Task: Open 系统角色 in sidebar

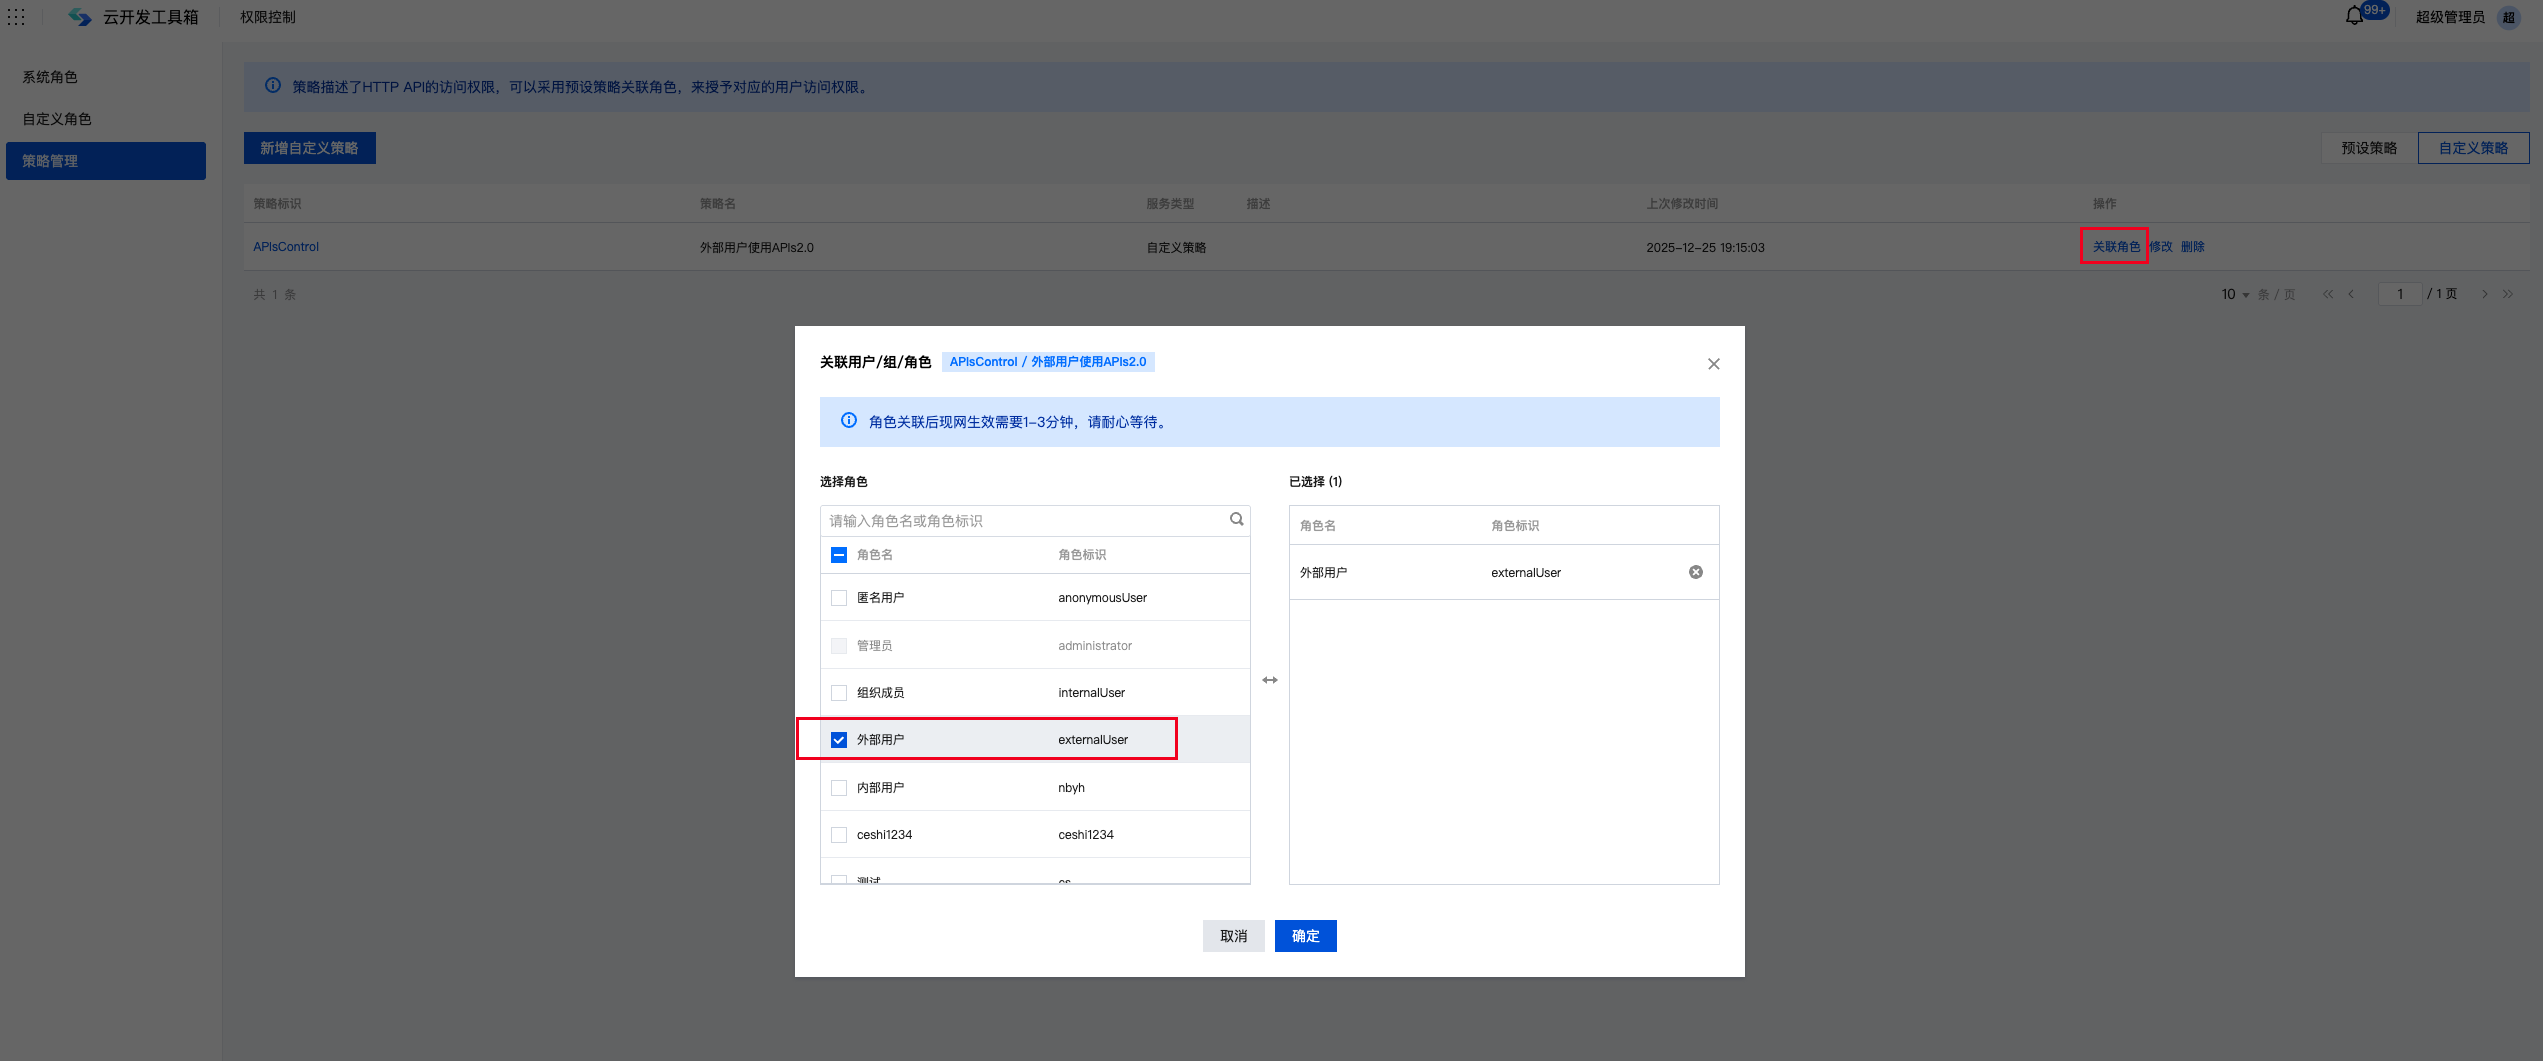Action: pyautogui.click(x=50, y=77)
